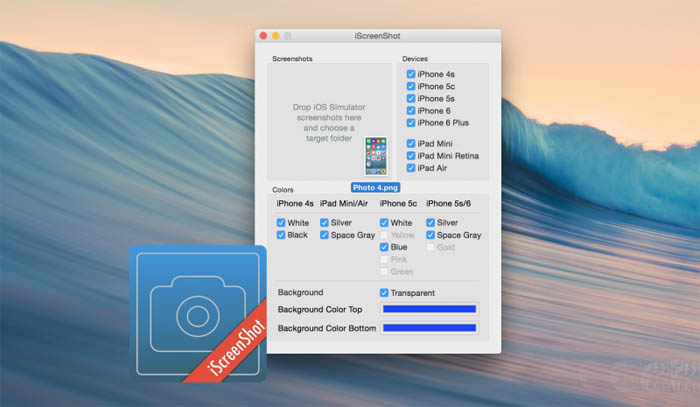This screenshot has height=407, width=700.
Task: Click the screenshots drop zone area
Action: pyautogui.click(x=329, y=121)
